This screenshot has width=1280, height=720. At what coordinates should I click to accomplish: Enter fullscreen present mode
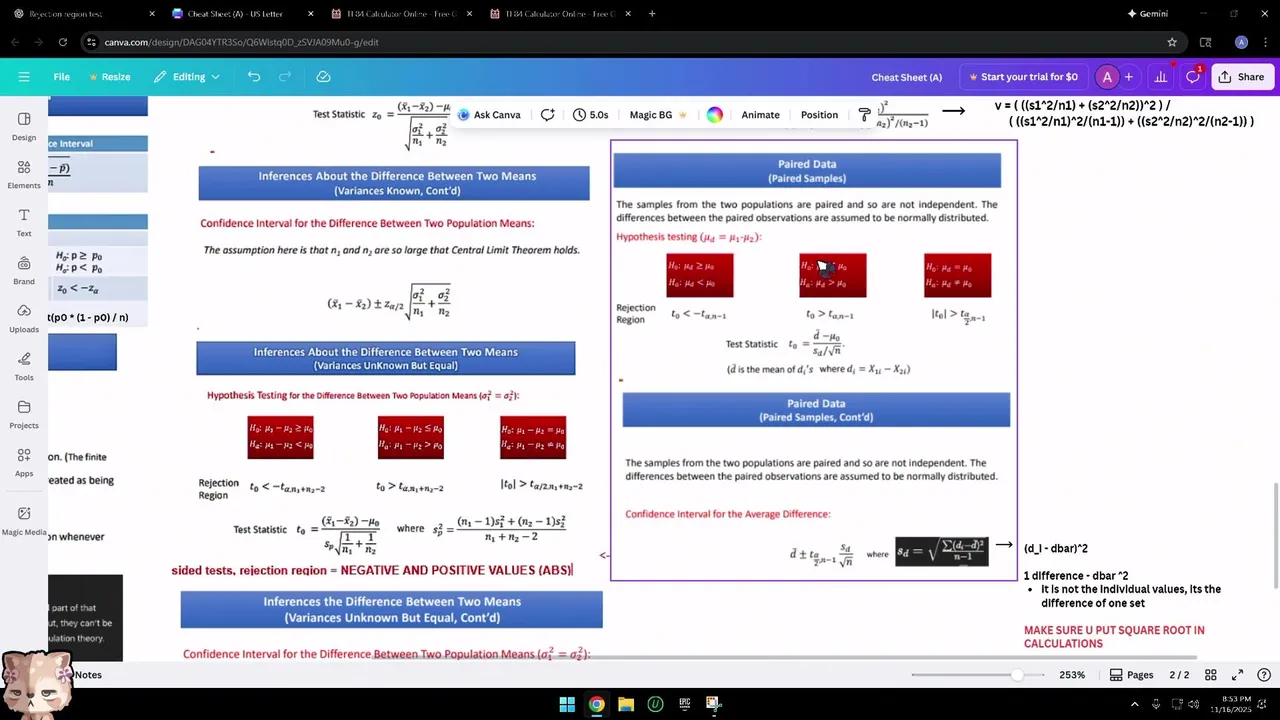click(x=1237, y=675)
